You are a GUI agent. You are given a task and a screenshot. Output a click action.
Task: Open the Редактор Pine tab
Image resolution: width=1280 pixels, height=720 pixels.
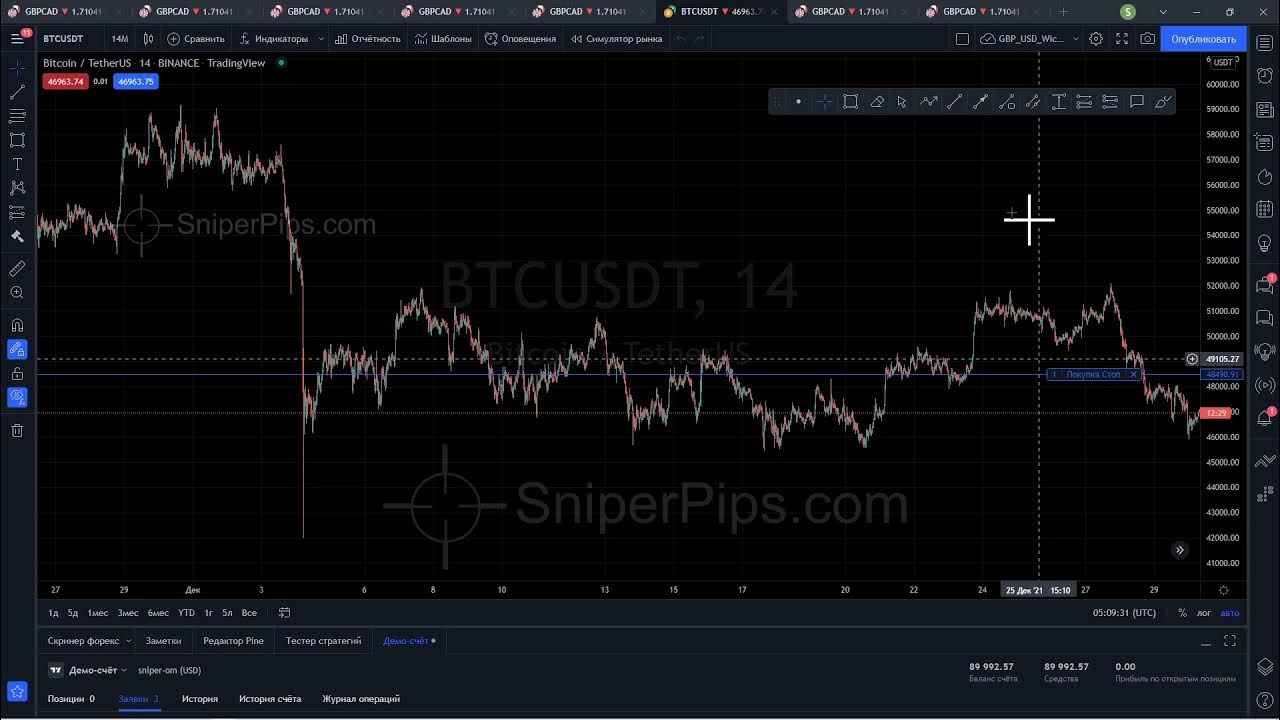click(233, 641)
